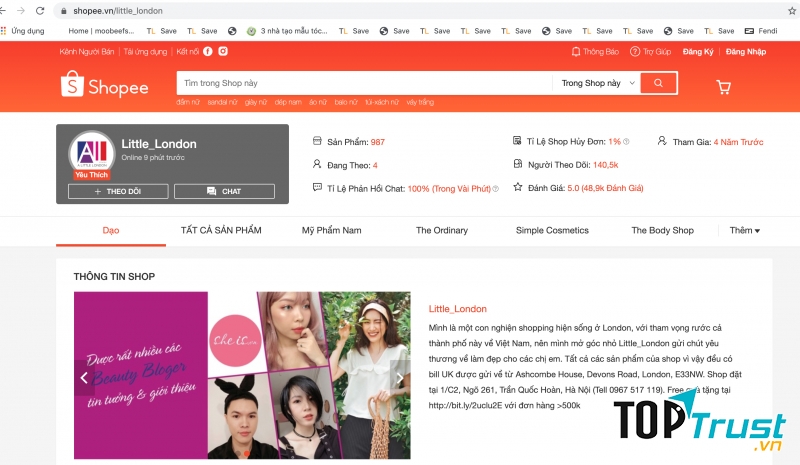
Task: Bookmark this page with star icon
Action: tap(792, 11)
